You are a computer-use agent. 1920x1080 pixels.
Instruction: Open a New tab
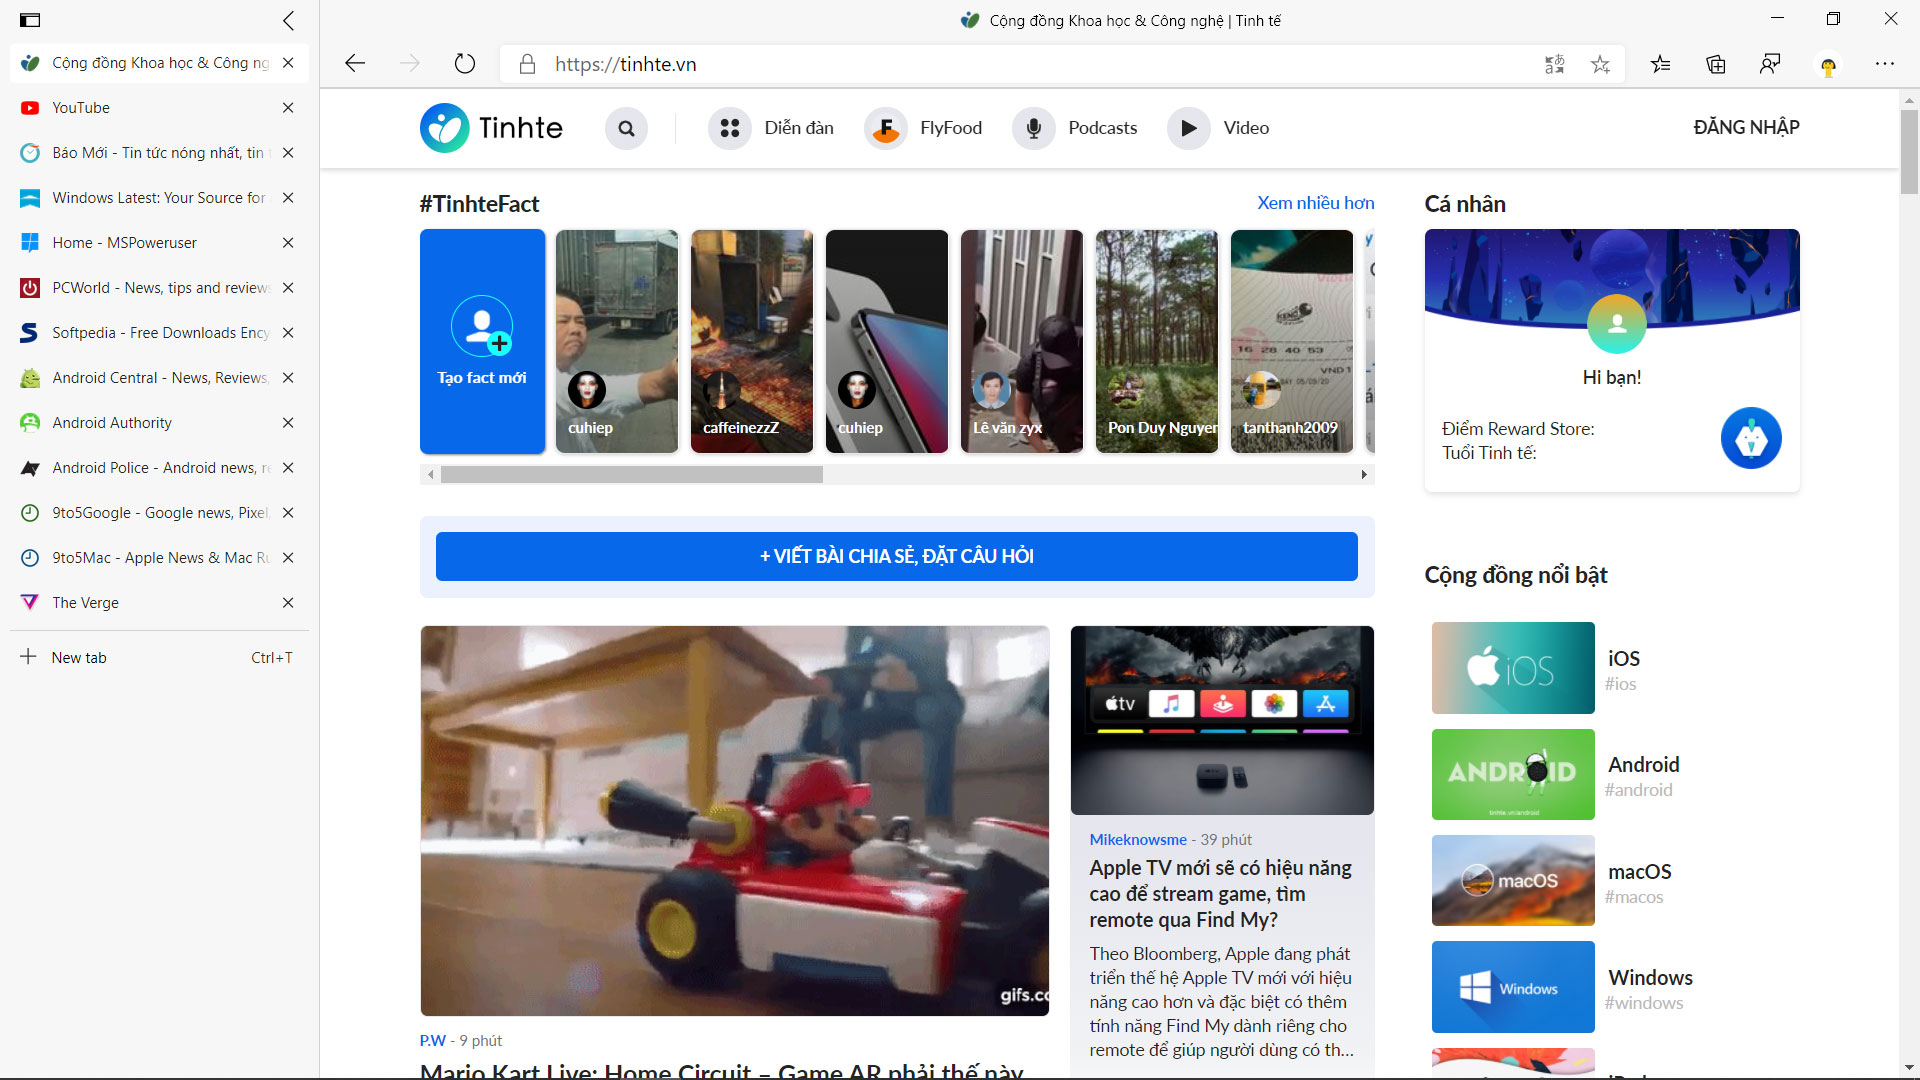point(158,657)
